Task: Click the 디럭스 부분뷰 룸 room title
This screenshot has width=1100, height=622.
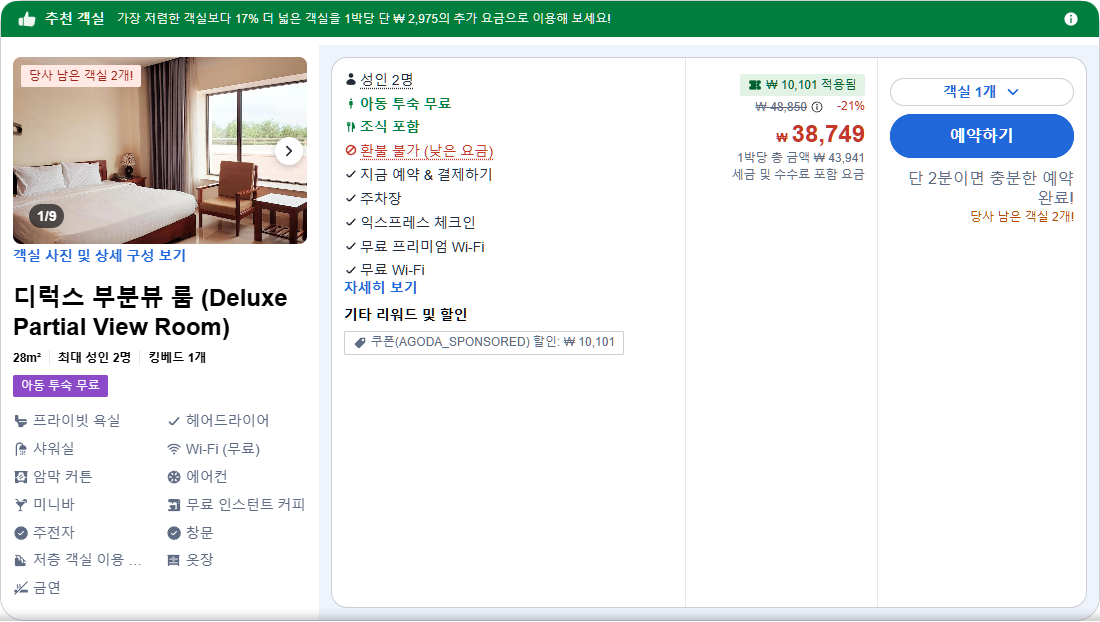Action: coord(150,312)
